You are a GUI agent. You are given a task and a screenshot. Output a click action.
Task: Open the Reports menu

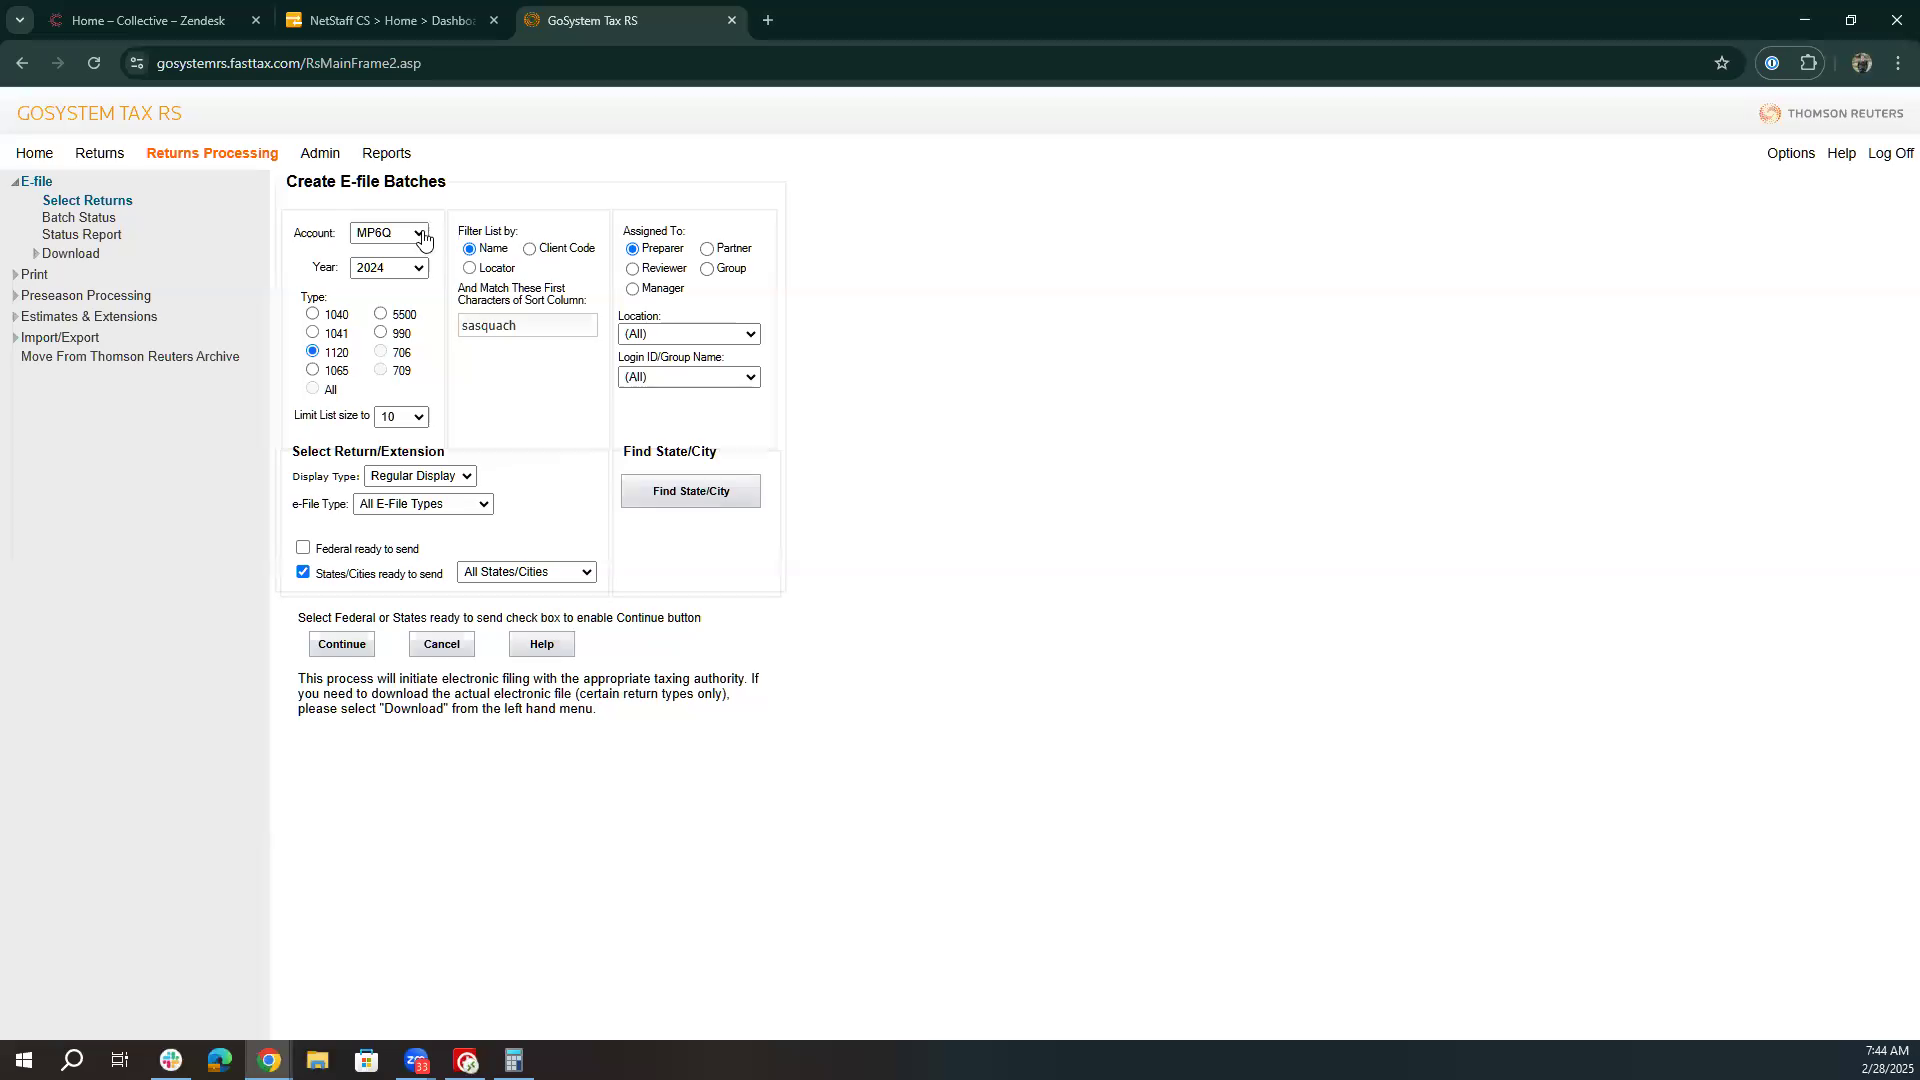click(x=386, y=153)
